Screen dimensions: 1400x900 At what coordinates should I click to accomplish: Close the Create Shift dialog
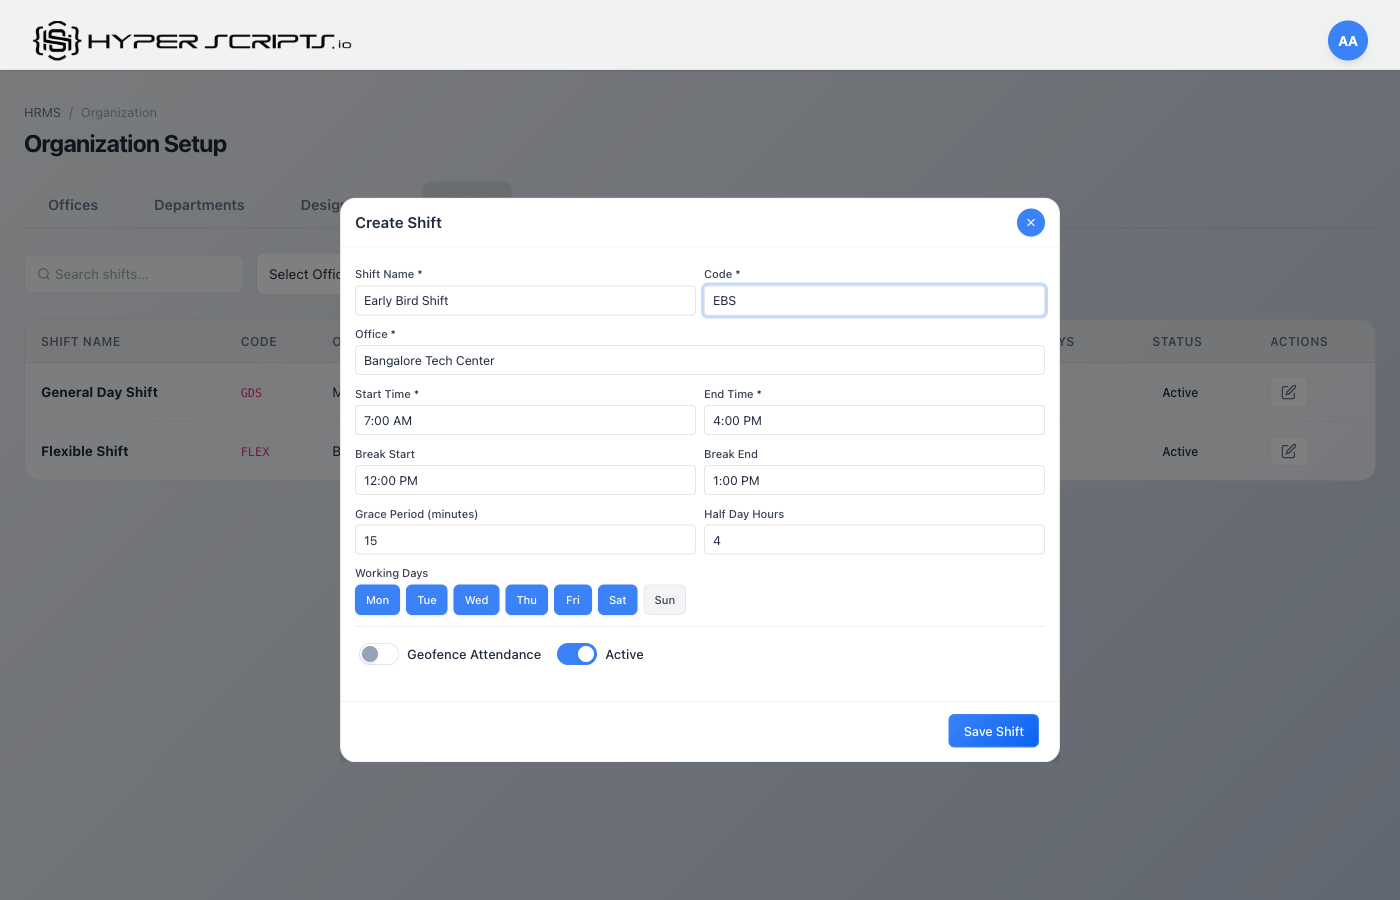tap(1030, 223)
